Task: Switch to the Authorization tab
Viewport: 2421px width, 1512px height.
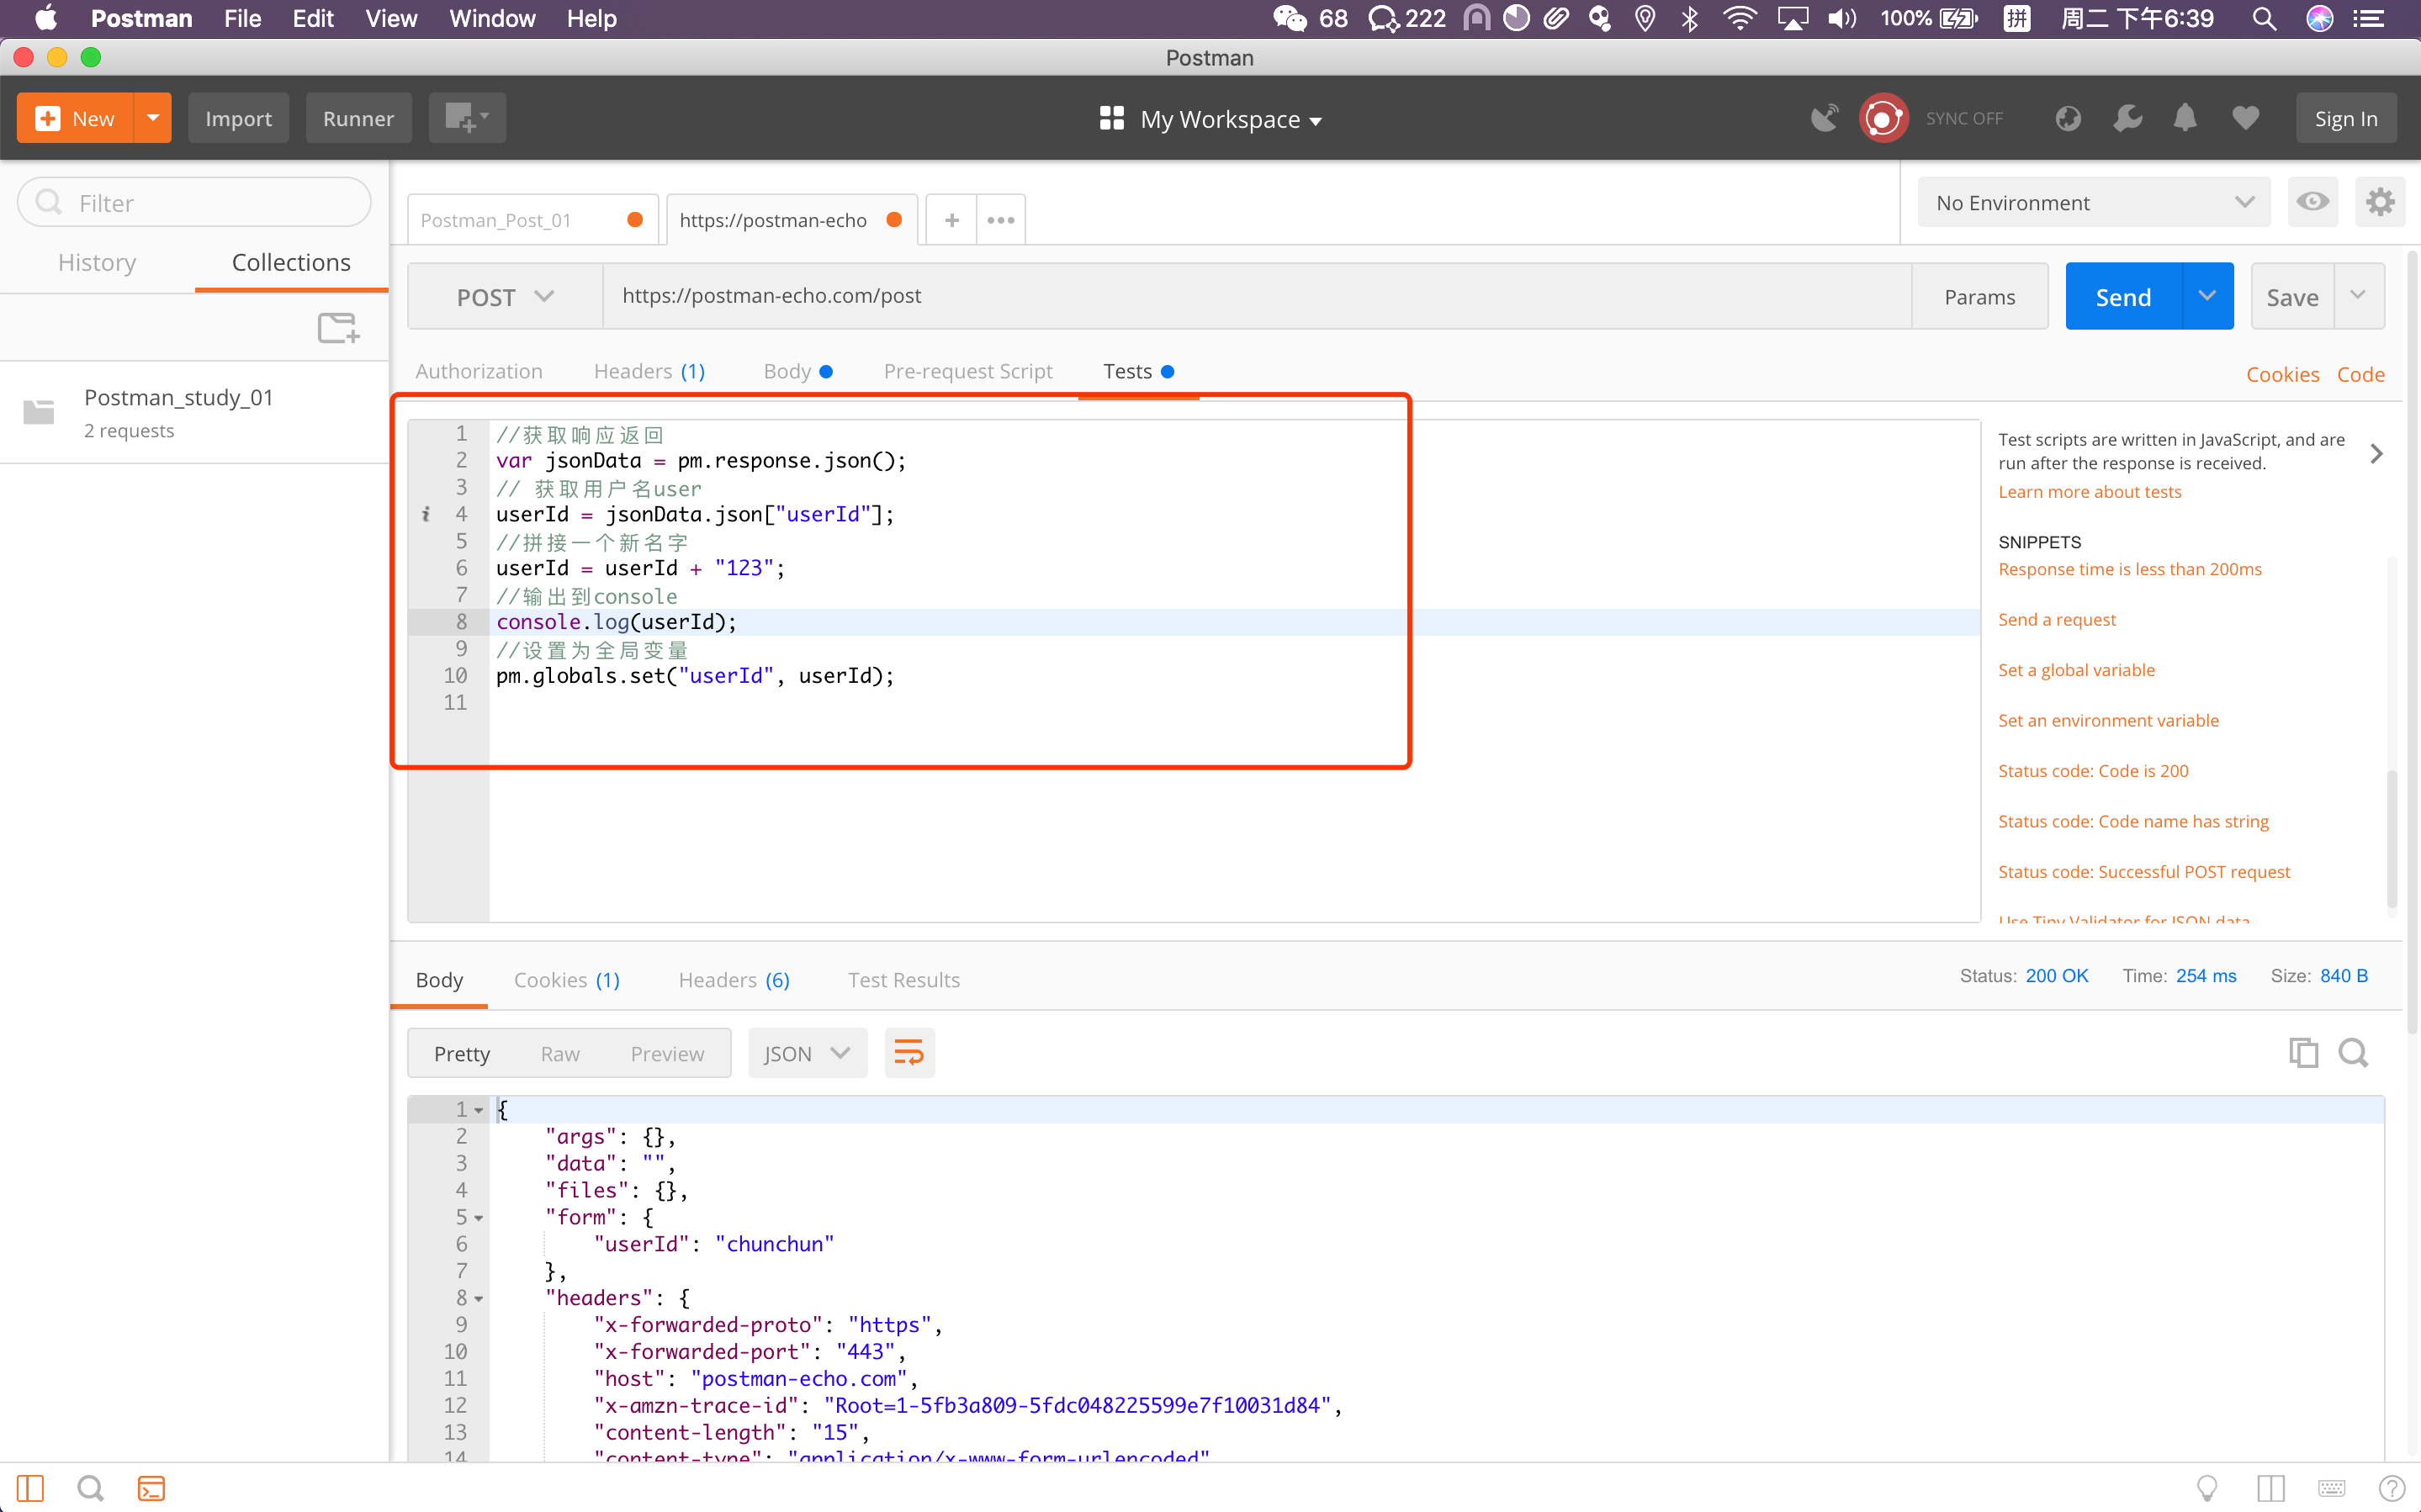Action: pyautogui.click(x=479, y=371)
